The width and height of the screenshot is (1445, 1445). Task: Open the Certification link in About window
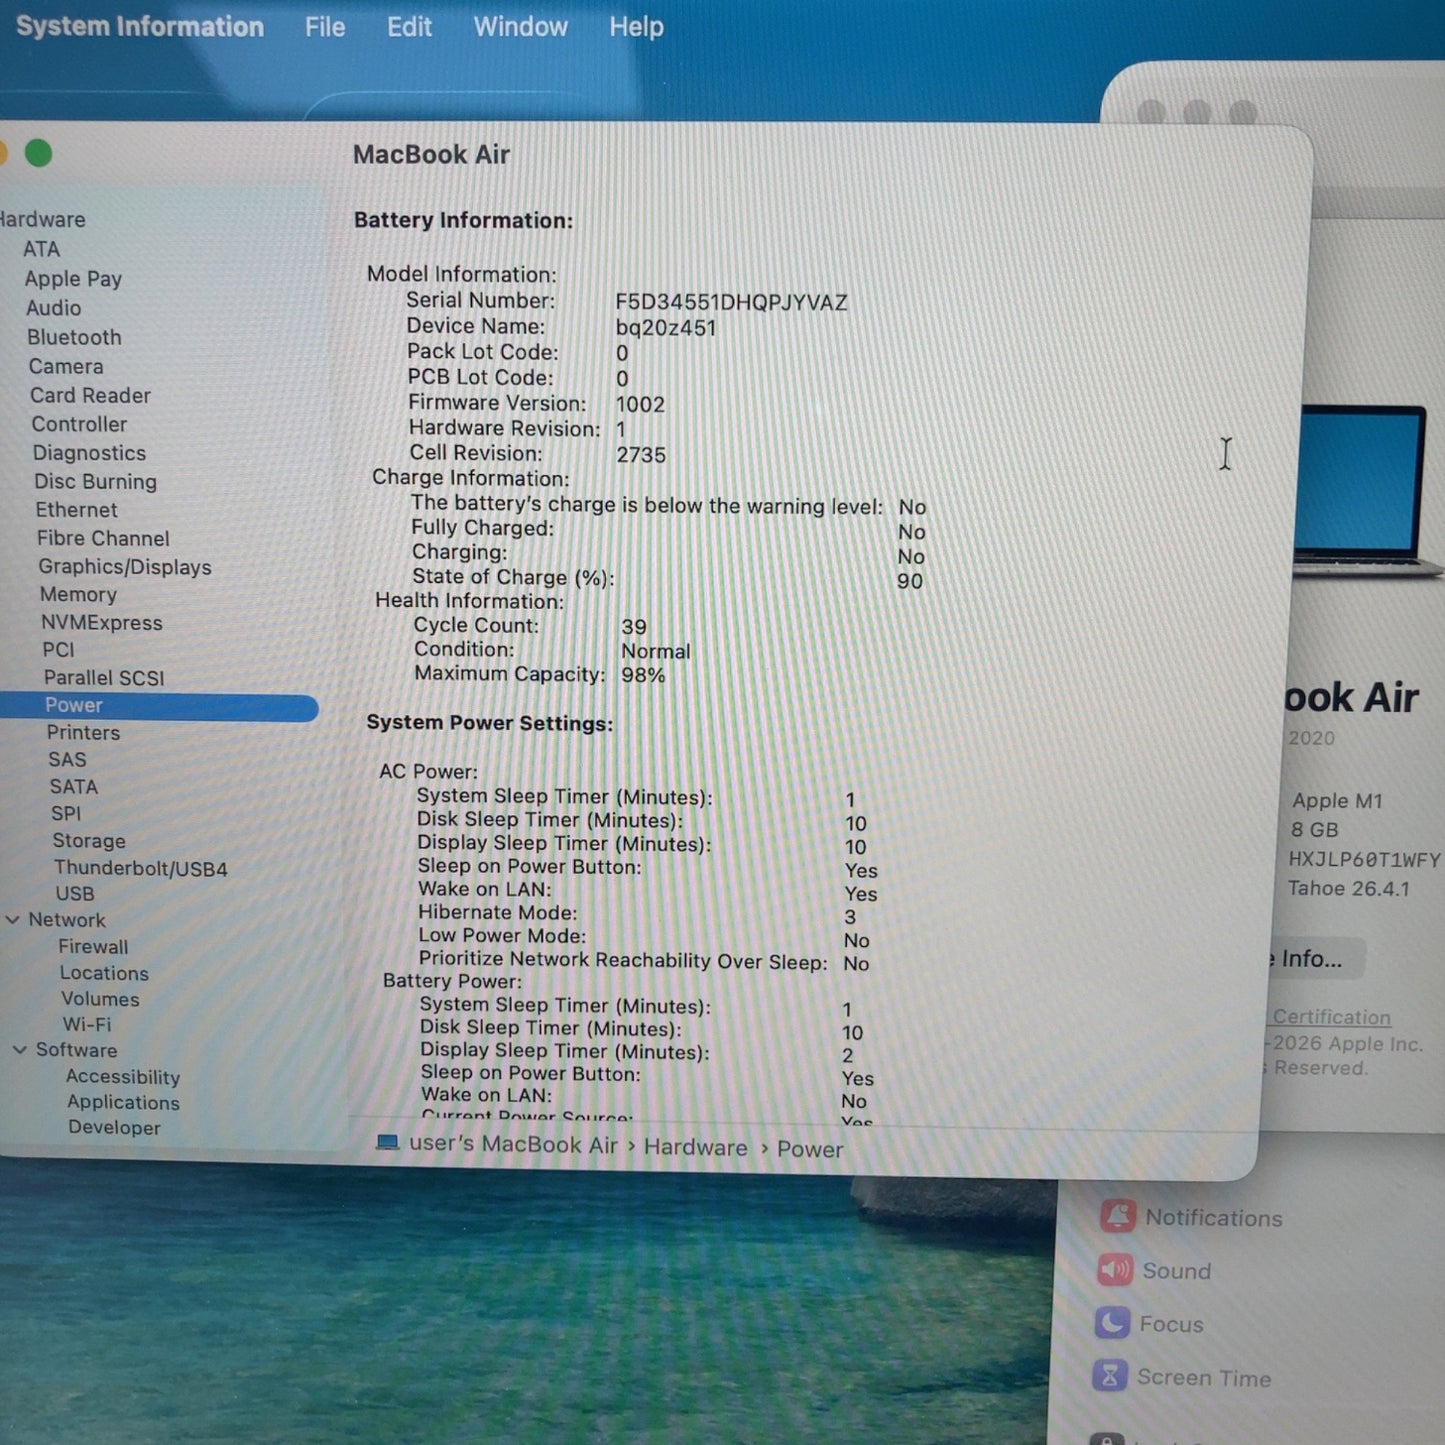(x=1331, y=1017)
